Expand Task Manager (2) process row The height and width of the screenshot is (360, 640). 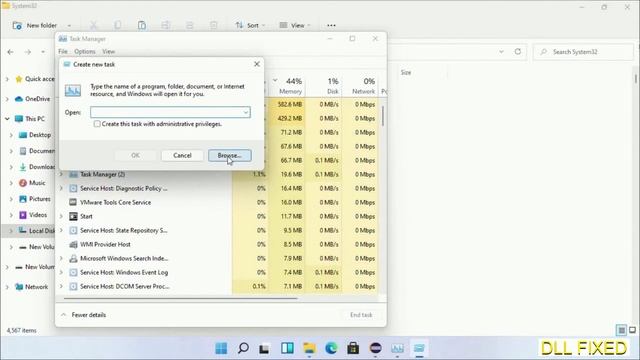pyautogui.click(x=61, y=174)
